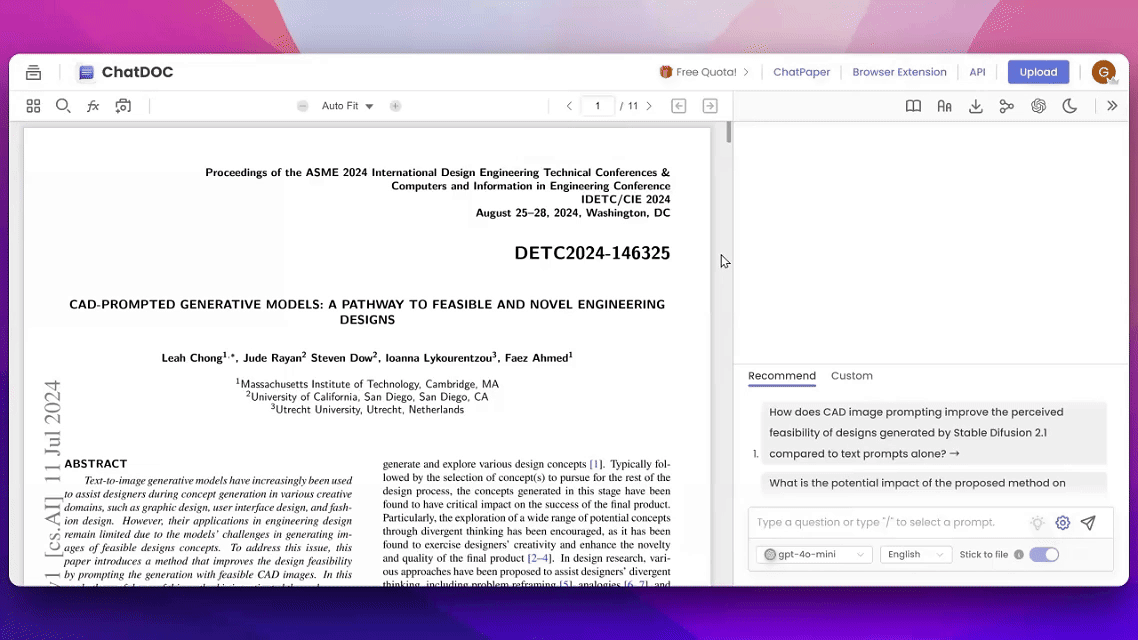Open the thumbnail grid view
The width and height of the screenshot is (1138, 640).
tap(33, 106)
